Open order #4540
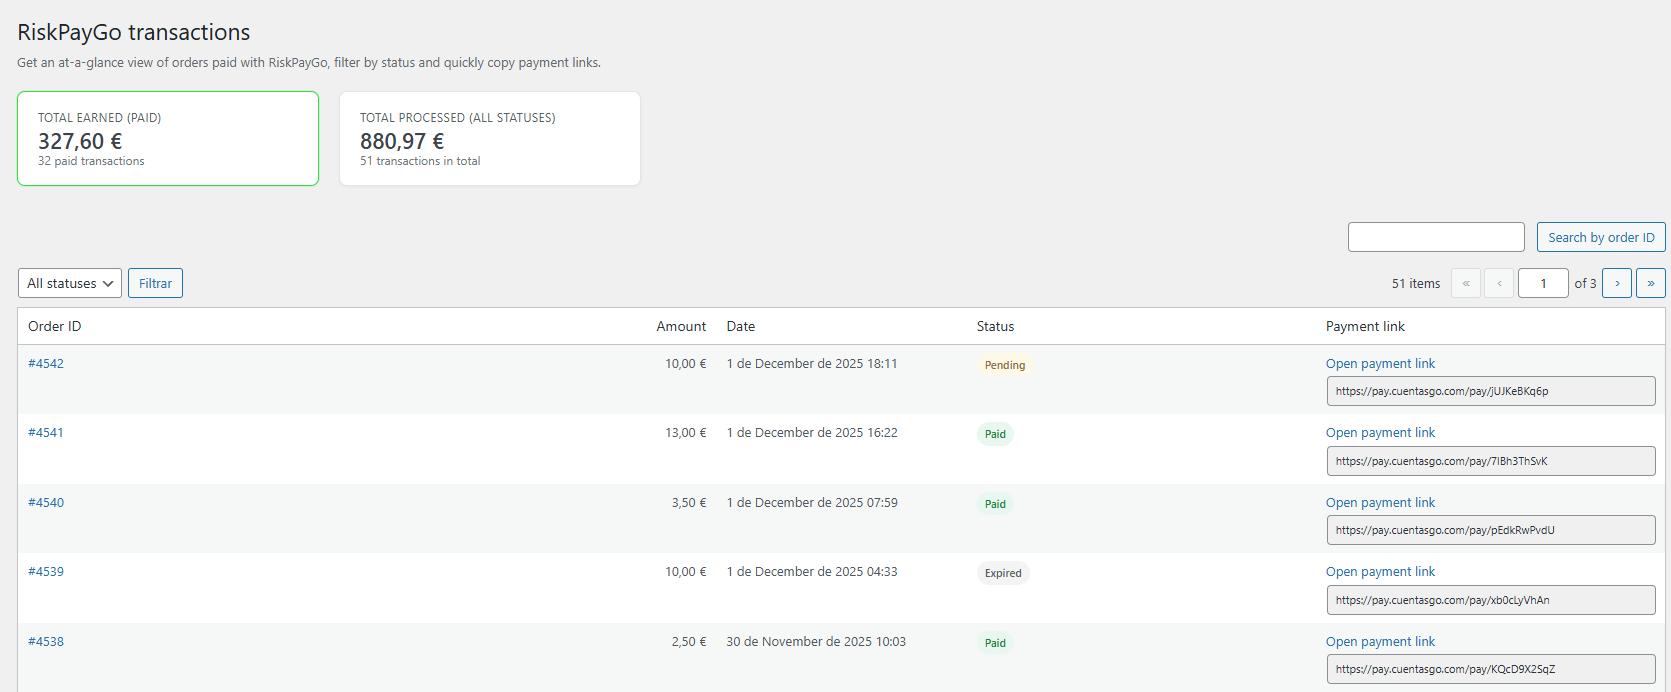This screenshot has width=1671, height=692. [46, 502]
